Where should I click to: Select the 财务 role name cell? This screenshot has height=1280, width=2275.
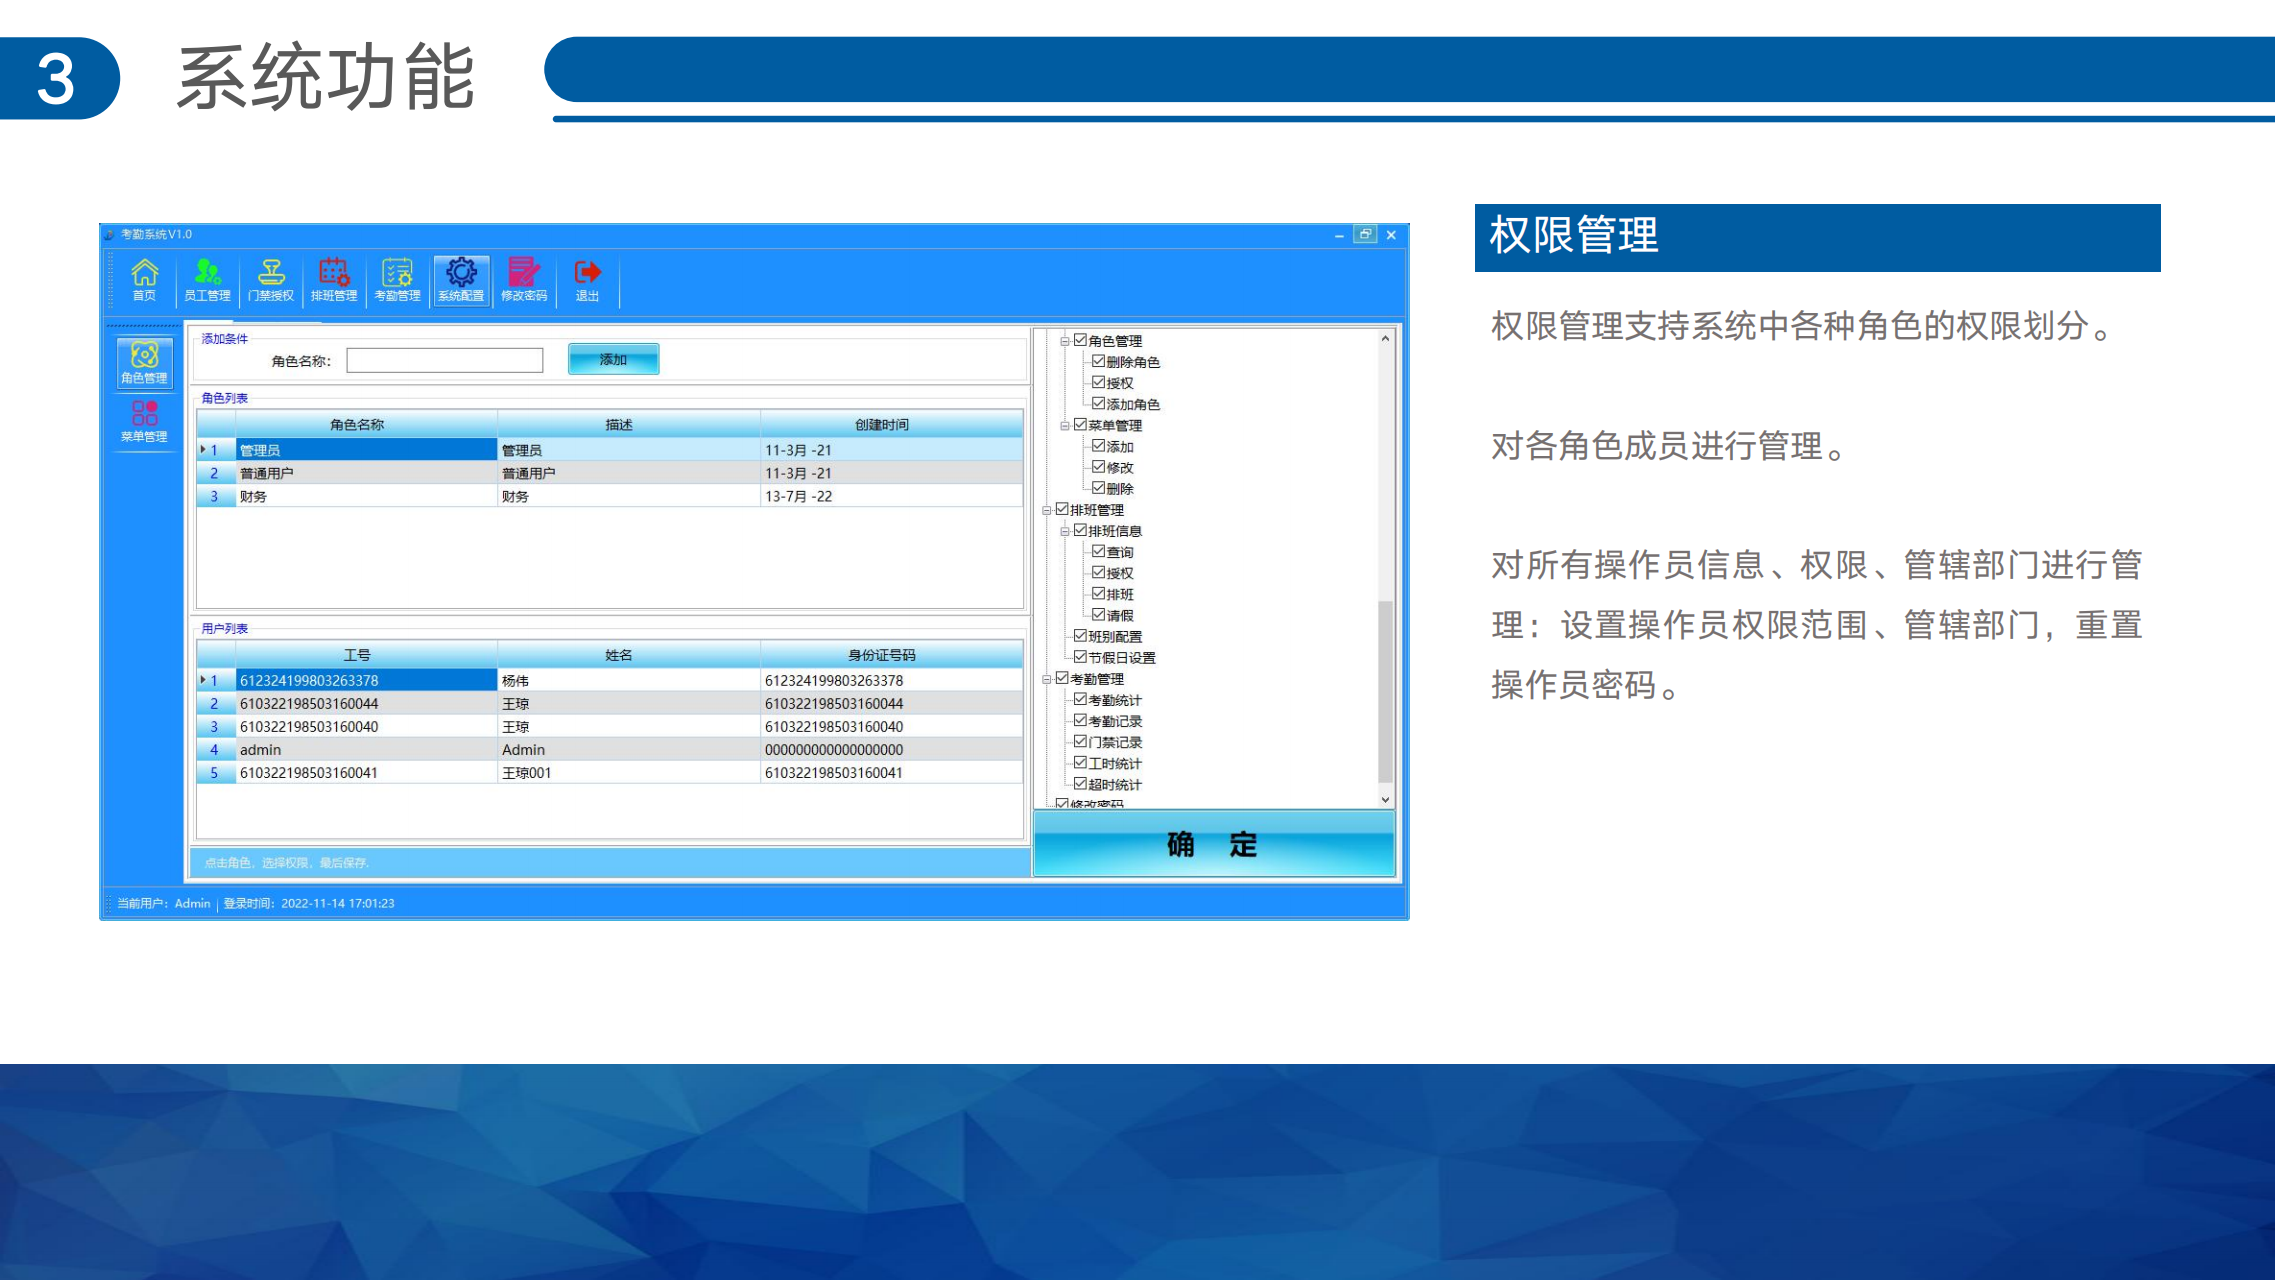[366, 496]
